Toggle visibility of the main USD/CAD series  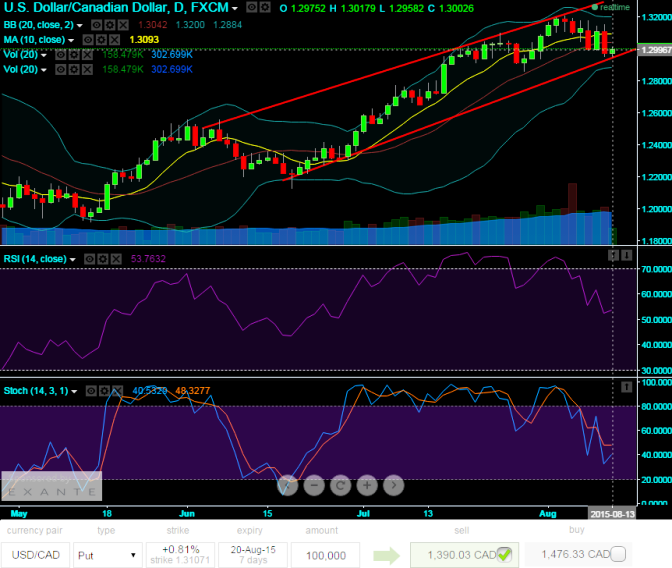coord(252,7)
